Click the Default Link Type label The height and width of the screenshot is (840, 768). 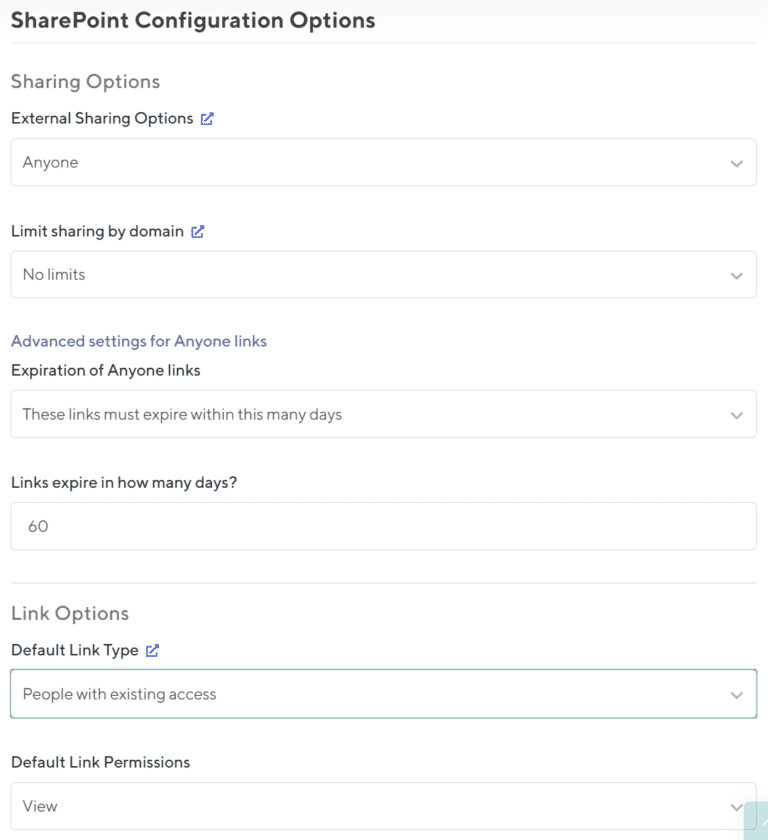(x=75, y=650)
